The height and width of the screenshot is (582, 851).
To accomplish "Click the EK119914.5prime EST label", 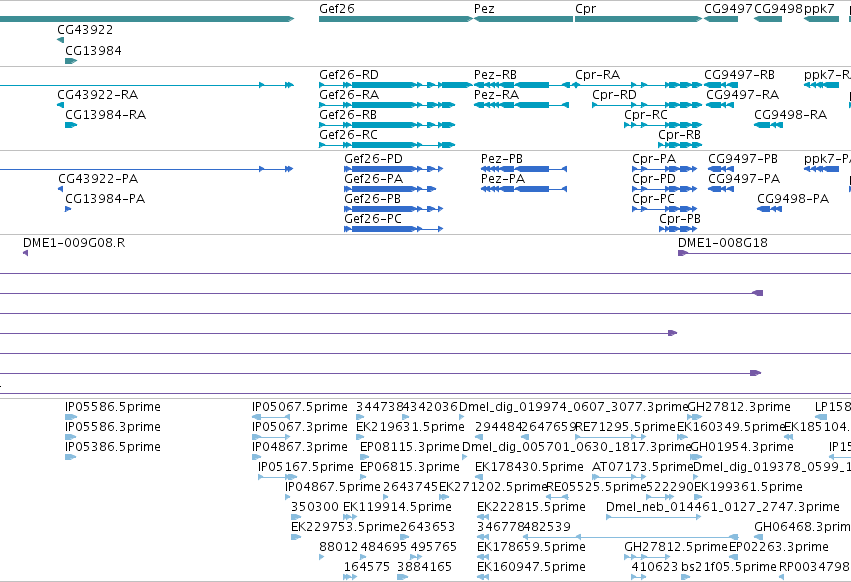I will point(397,508).
